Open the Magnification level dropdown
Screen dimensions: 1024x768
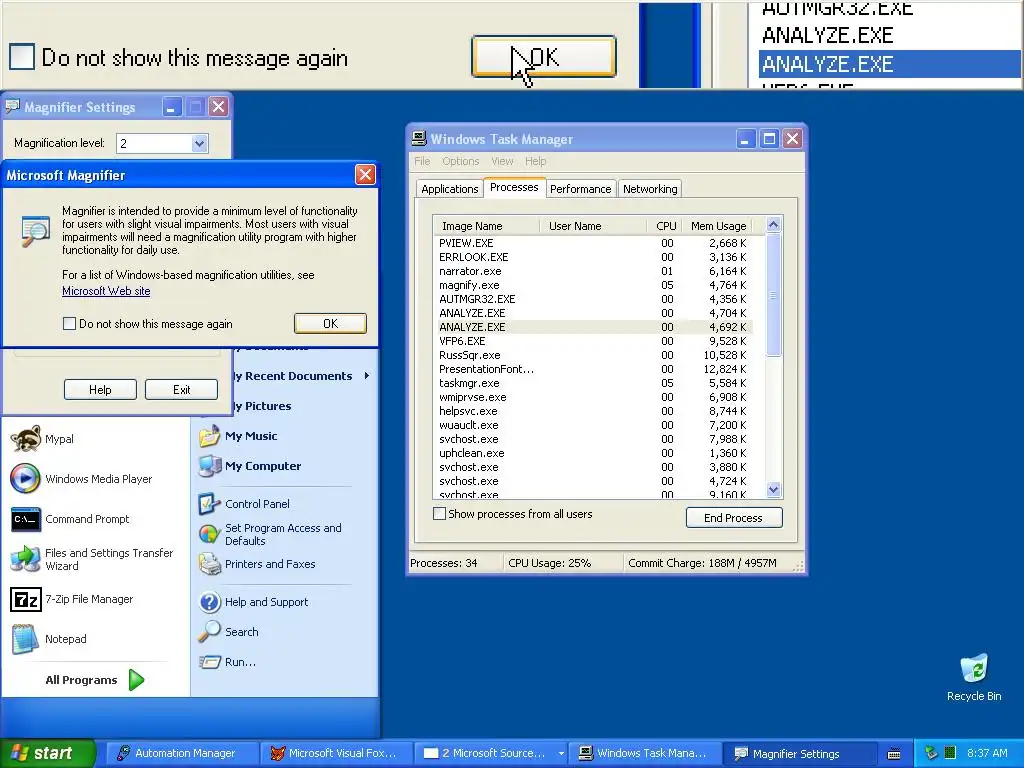click(x=200, y=143)
